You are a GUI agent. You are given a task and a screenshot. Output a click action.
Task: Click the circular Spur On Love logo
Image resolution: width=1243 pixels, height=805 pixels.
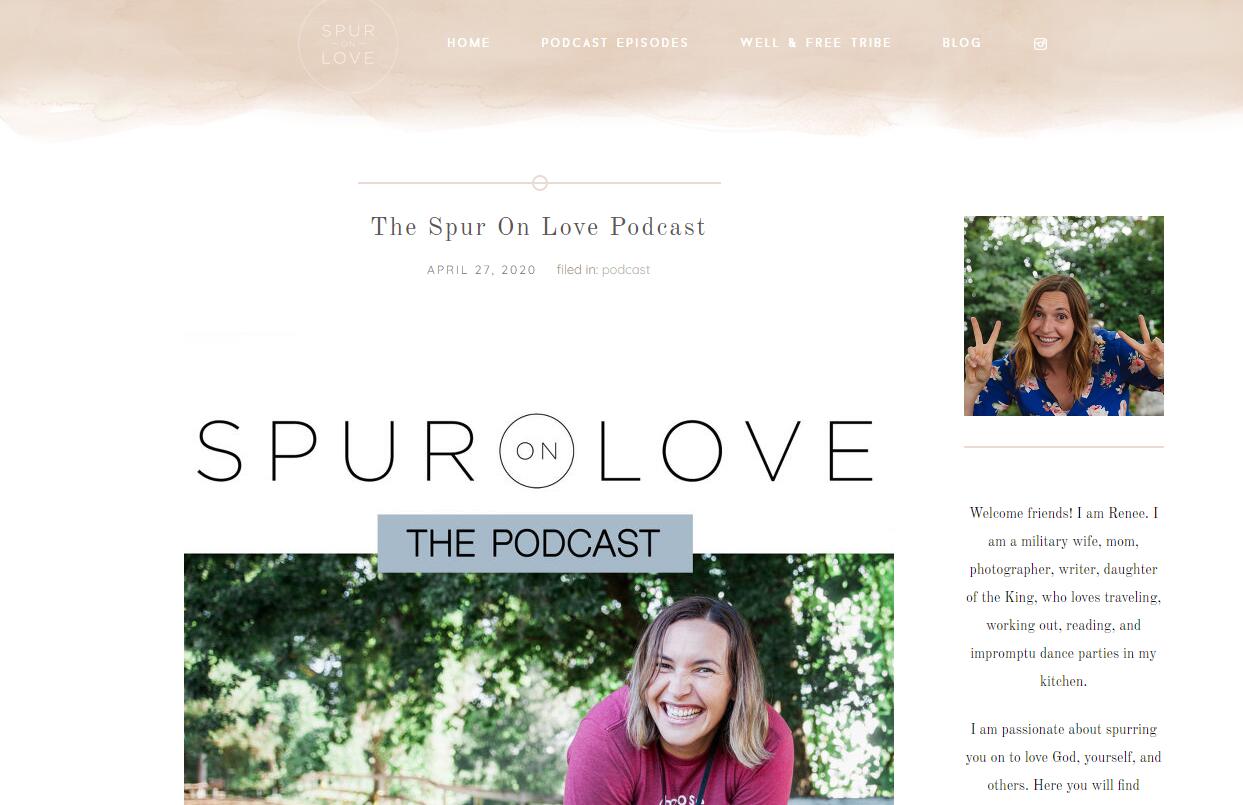pos(348,44)
